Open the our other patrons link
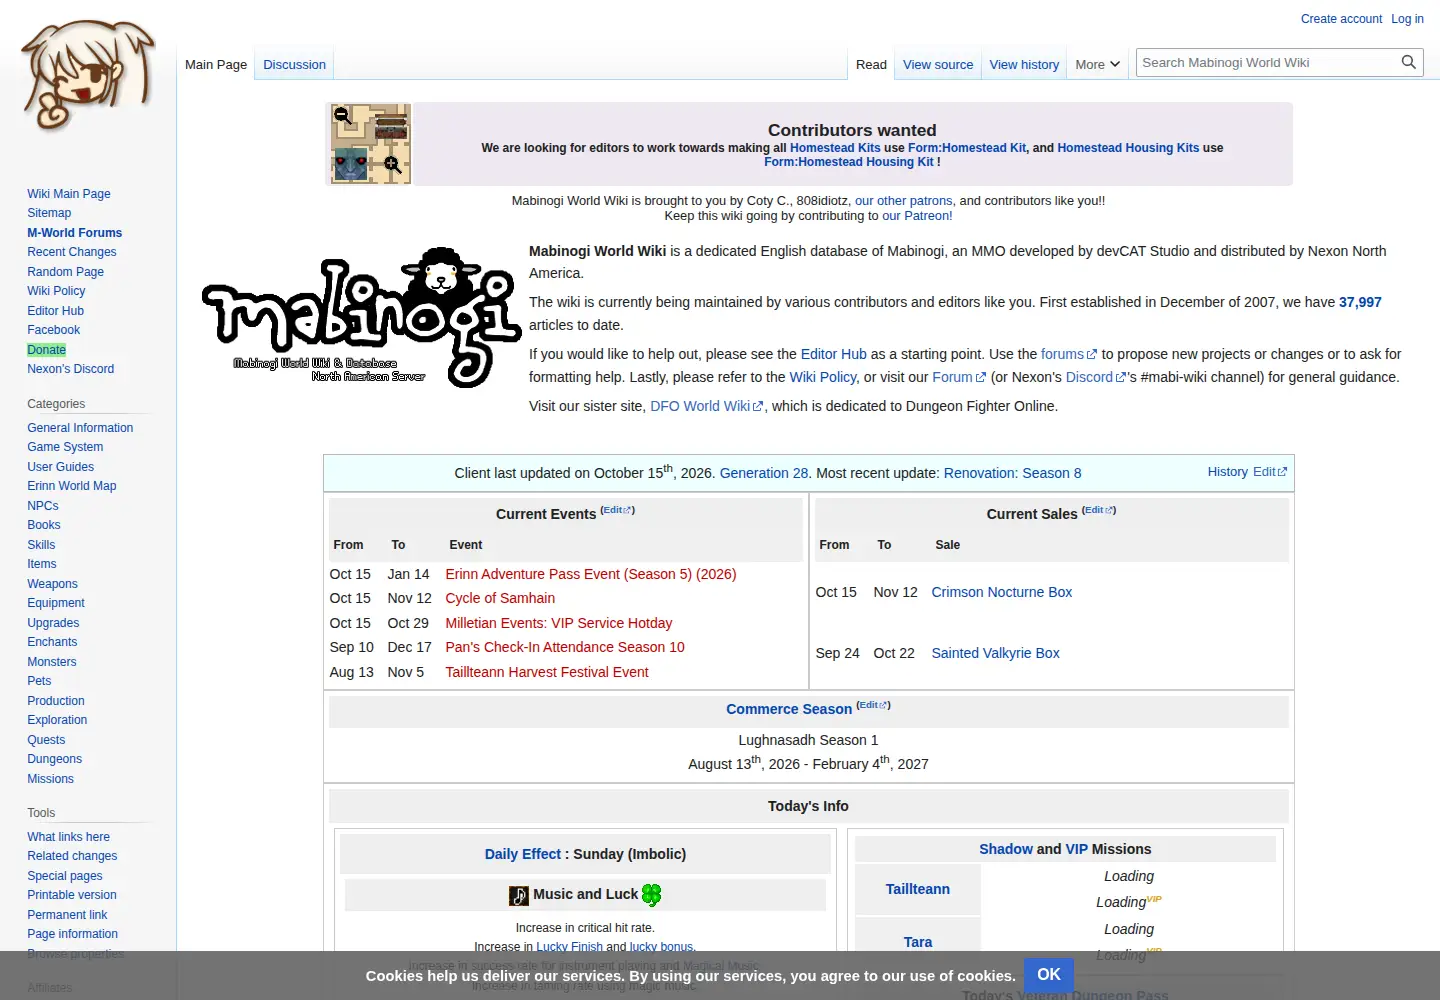 (904, 201)
